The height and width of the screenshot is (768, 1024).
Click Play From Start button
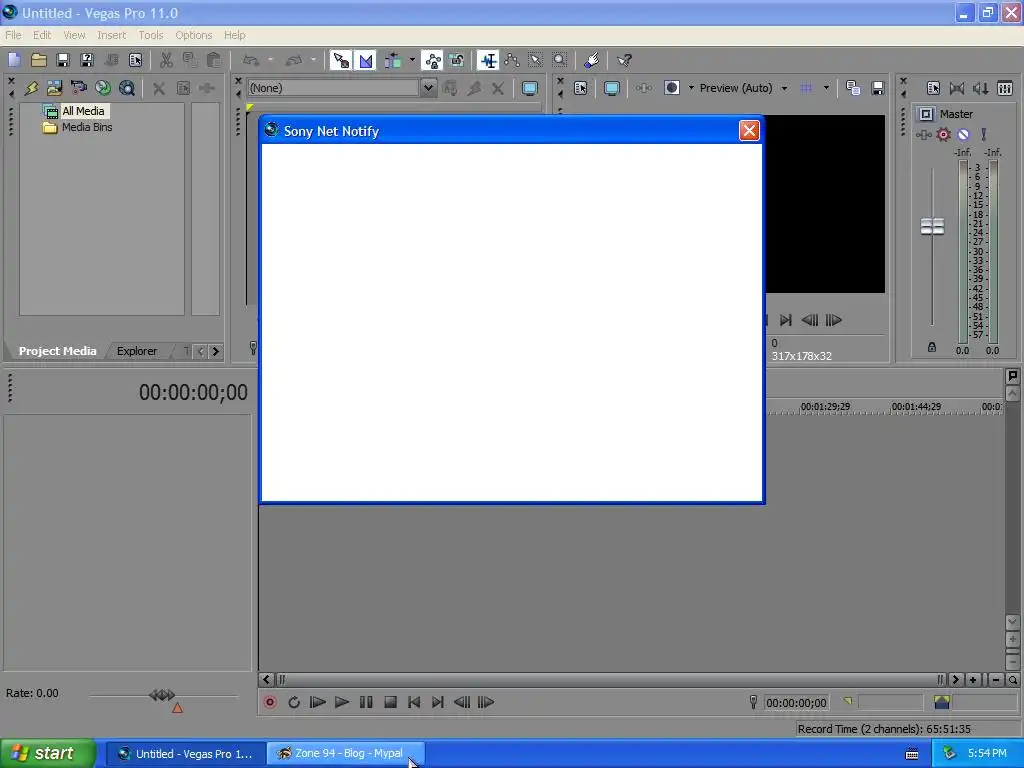pyautogui.click(x=317, y=702)
